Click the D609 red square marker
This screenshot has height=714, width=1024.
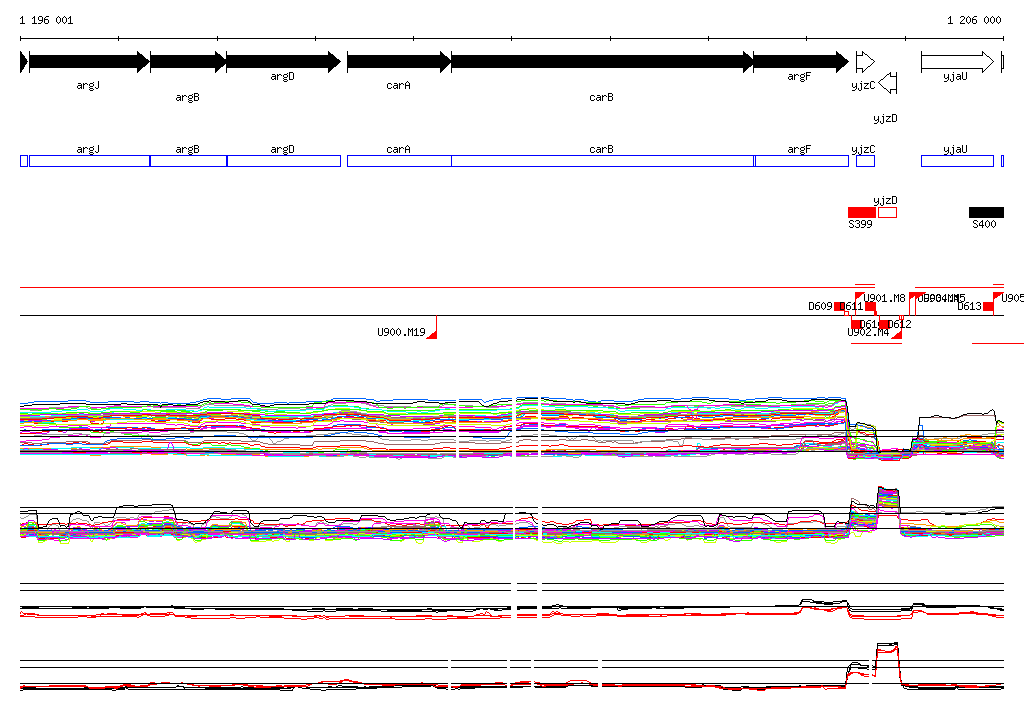[839, 306]
